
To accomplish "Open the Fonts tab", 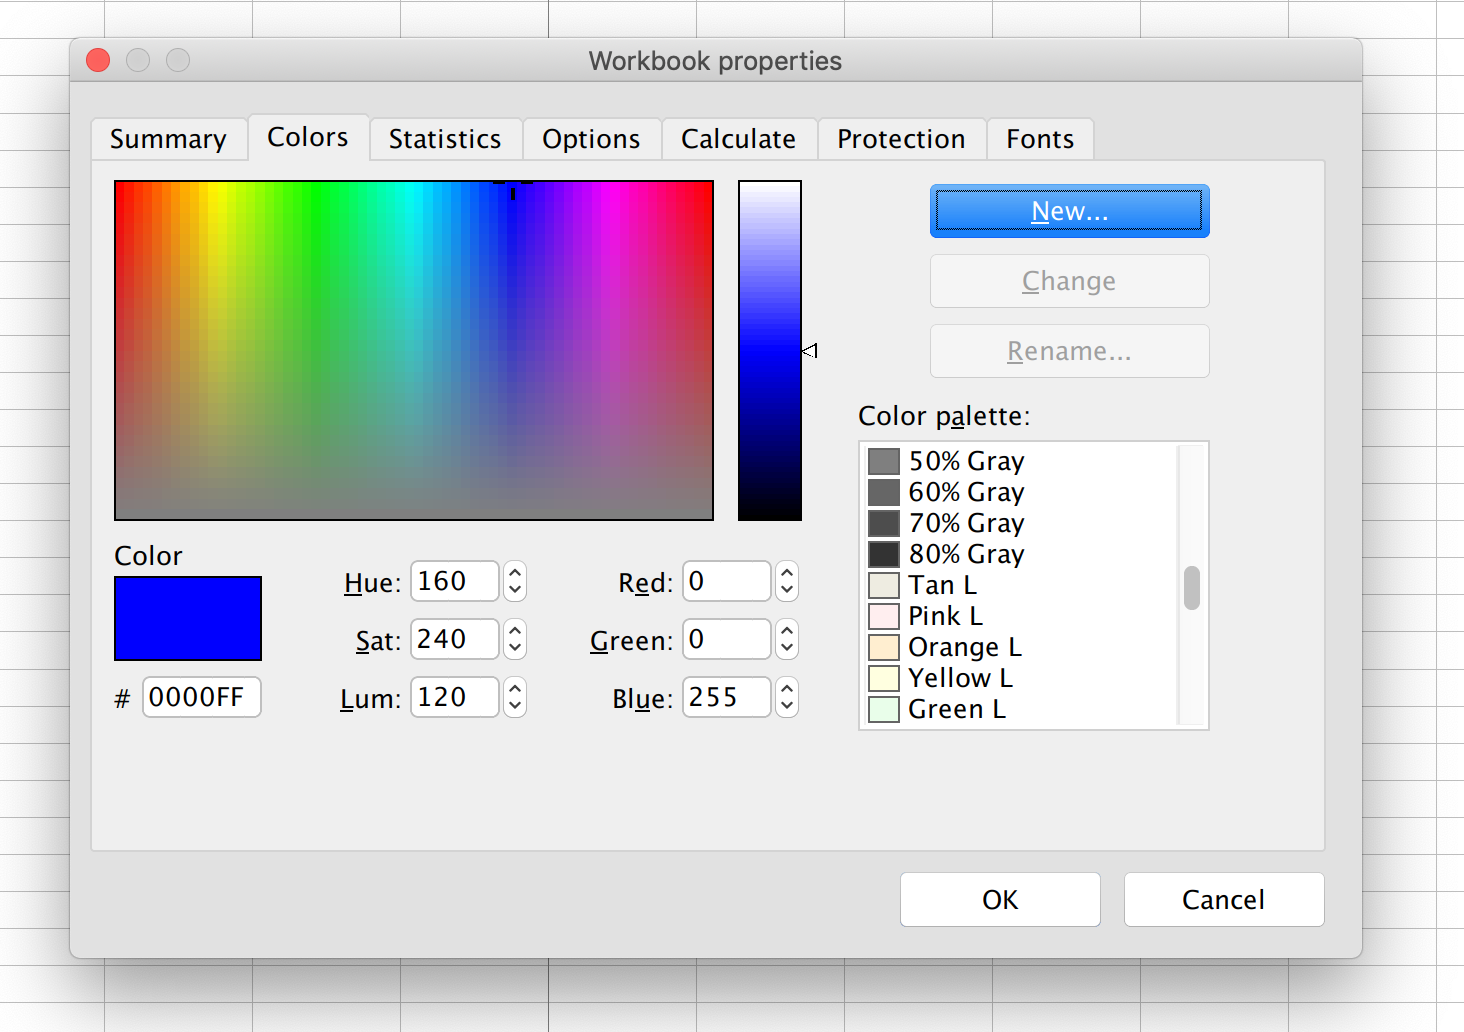I will click(1040, 139).
